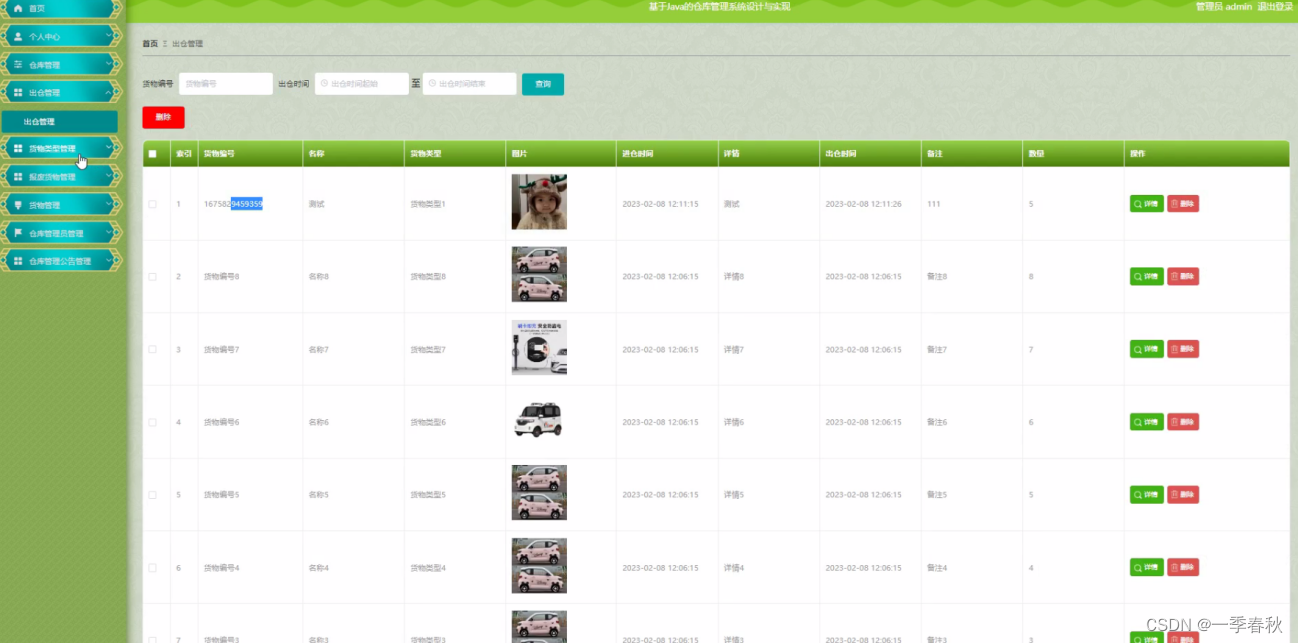The width and height of the screenshot is (1298, 643).
Task: Expand the 货物类型管理 chevron
Action: click(x=109, y=148)
